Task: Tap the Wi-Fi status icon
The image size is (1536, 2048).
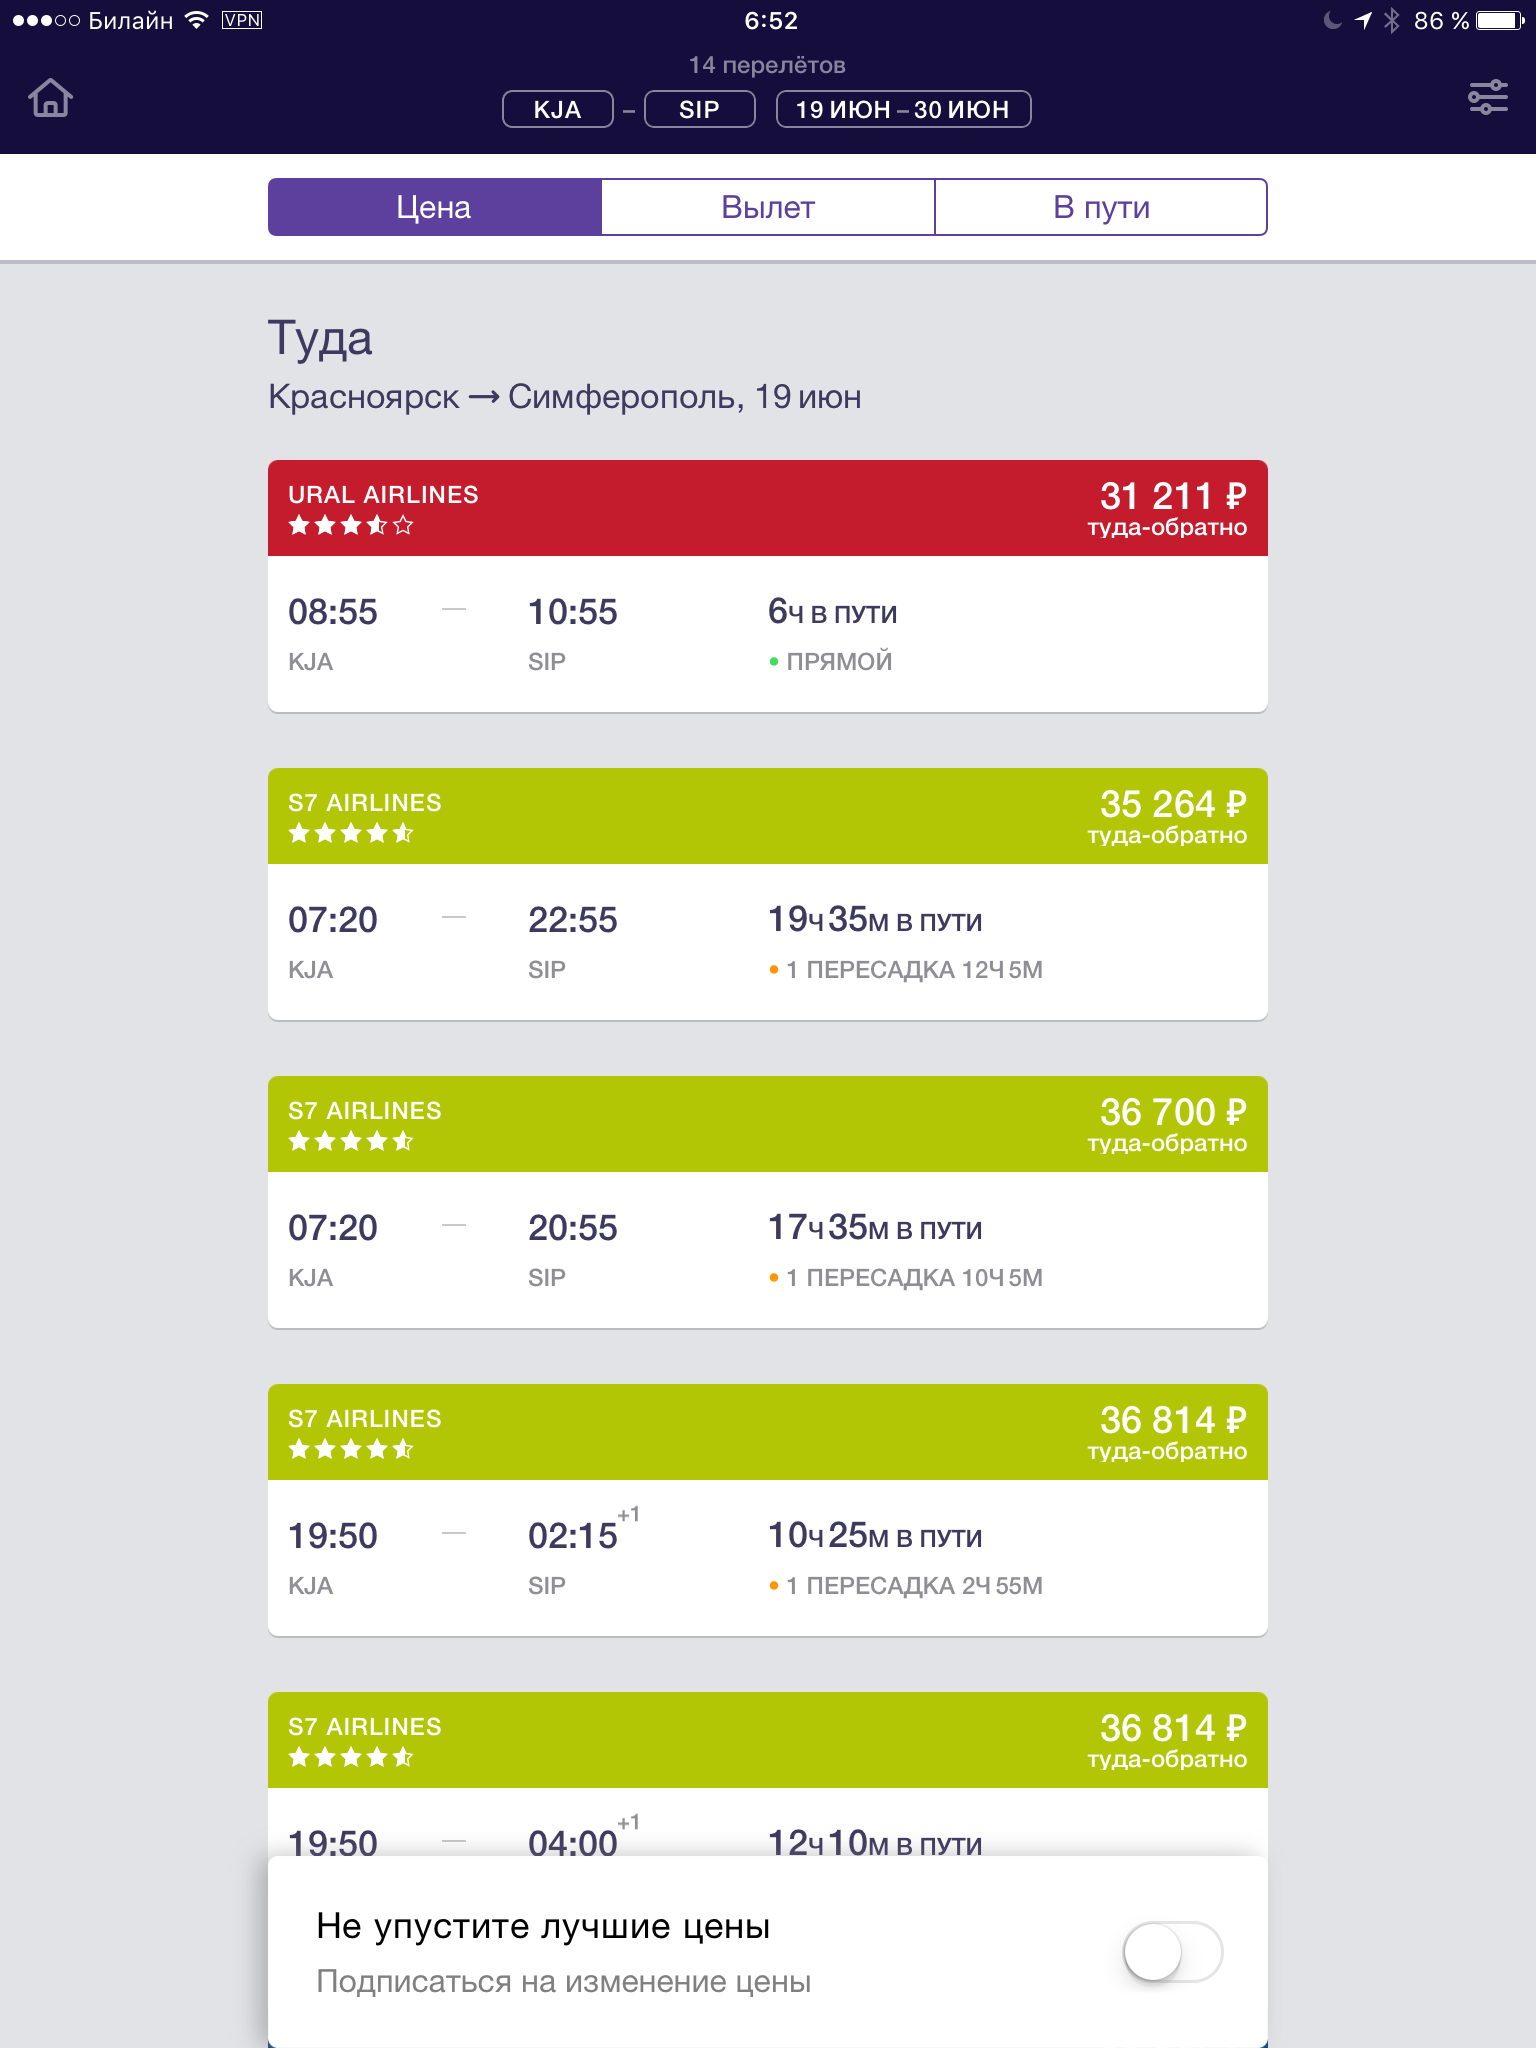Action: [197, 20]
